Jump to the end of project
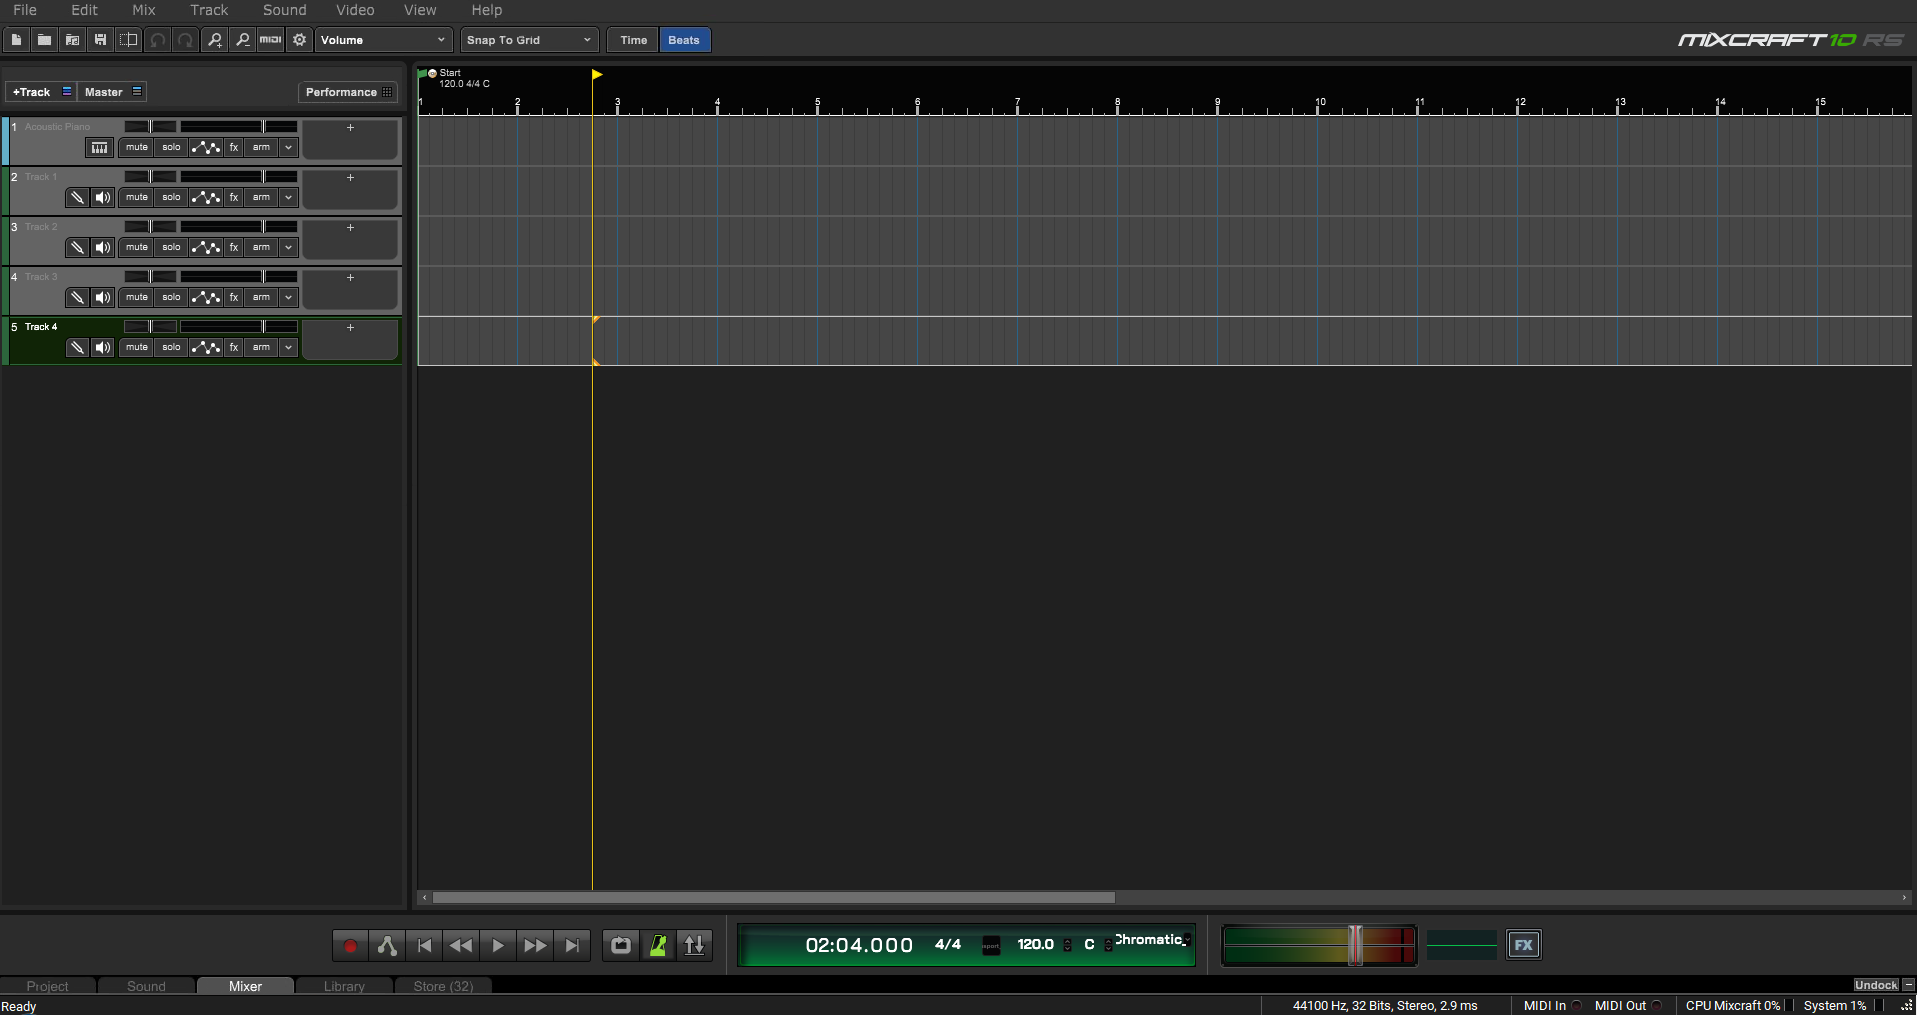The width and height of the screenshot is (1917, 1015). [x=572, y=945]
